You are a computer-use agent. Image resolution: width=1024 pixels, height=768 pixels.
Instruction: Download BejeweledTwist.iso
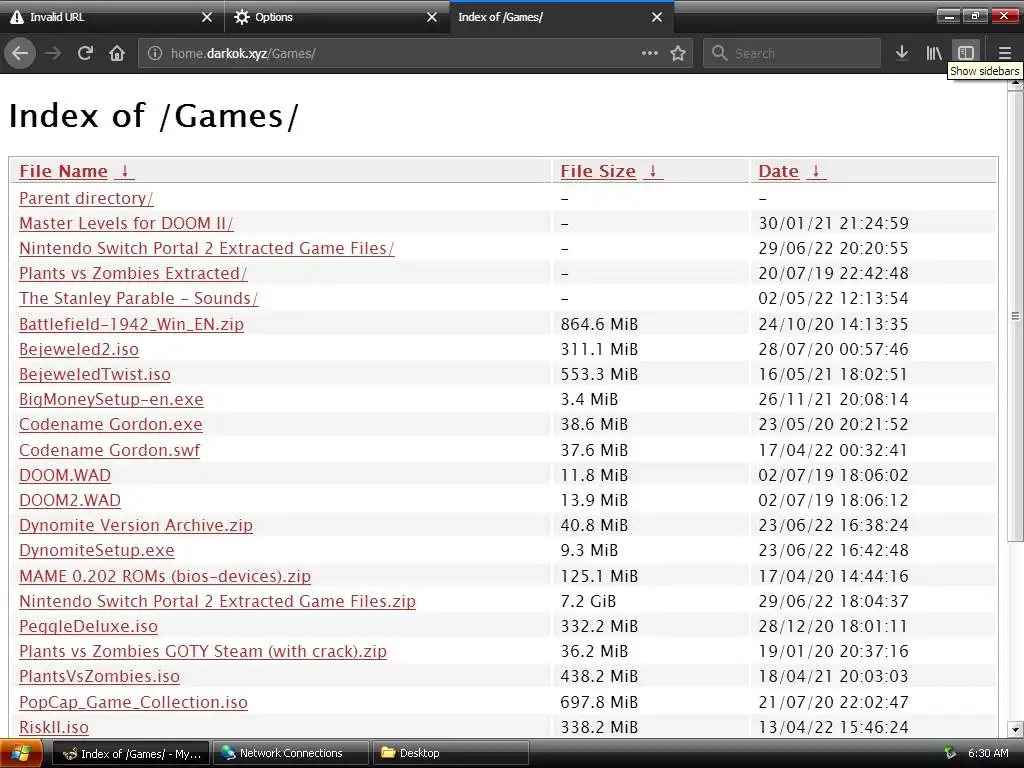(95, 374)
